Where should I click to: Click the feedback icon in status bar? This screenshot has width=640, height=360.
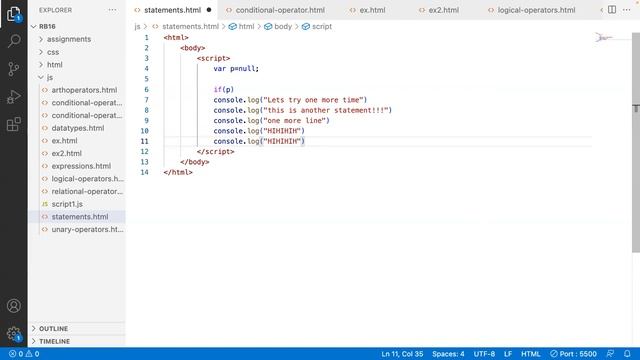pyautogui.click(x=610, y=353)
